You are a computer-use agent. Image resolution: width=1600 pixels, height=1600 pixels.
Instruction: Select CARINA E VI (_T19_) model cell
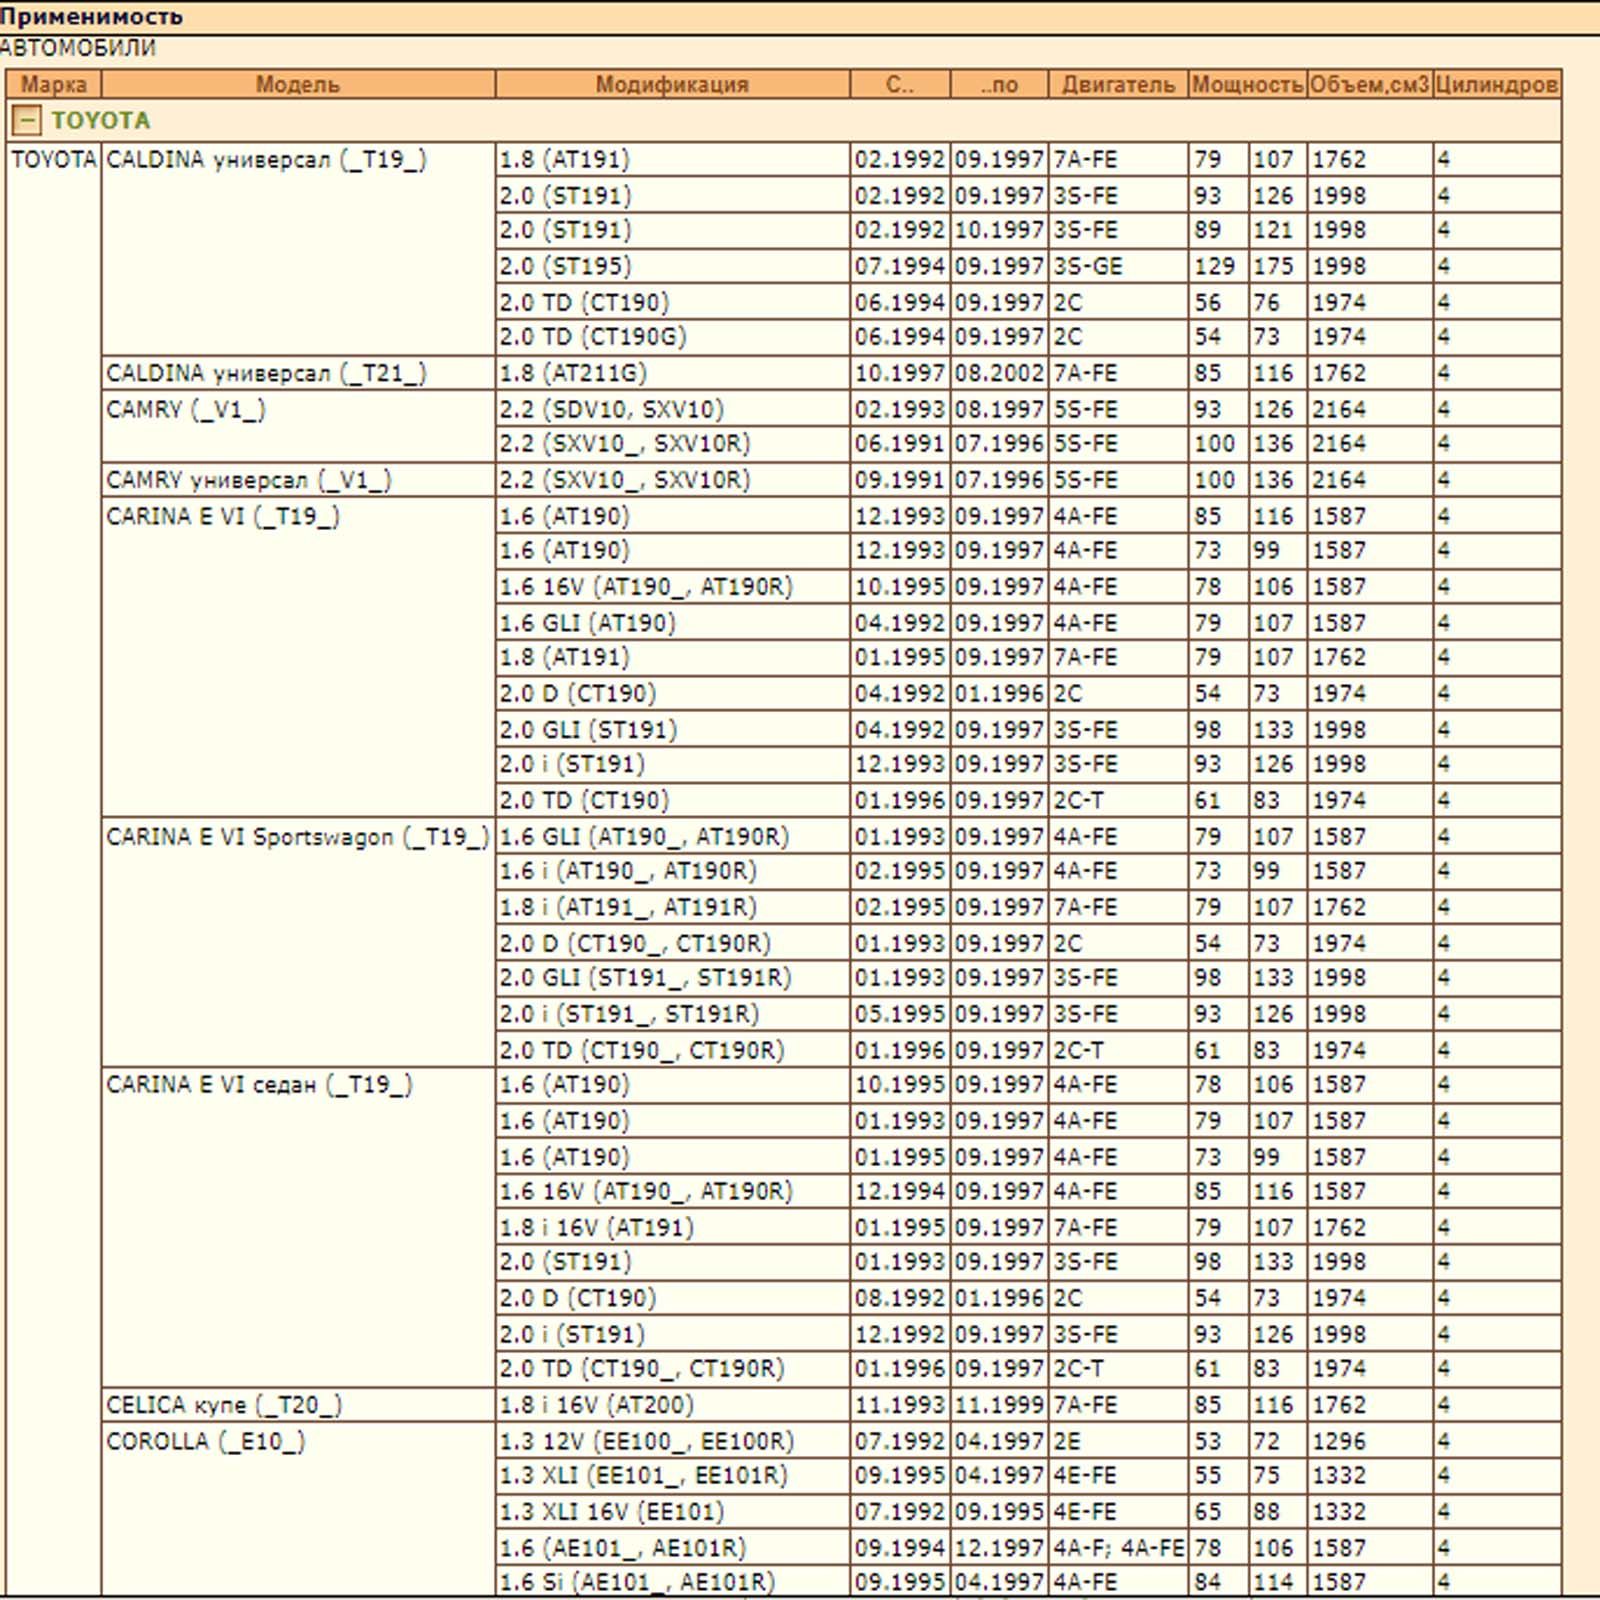click(x=298, y=657)
